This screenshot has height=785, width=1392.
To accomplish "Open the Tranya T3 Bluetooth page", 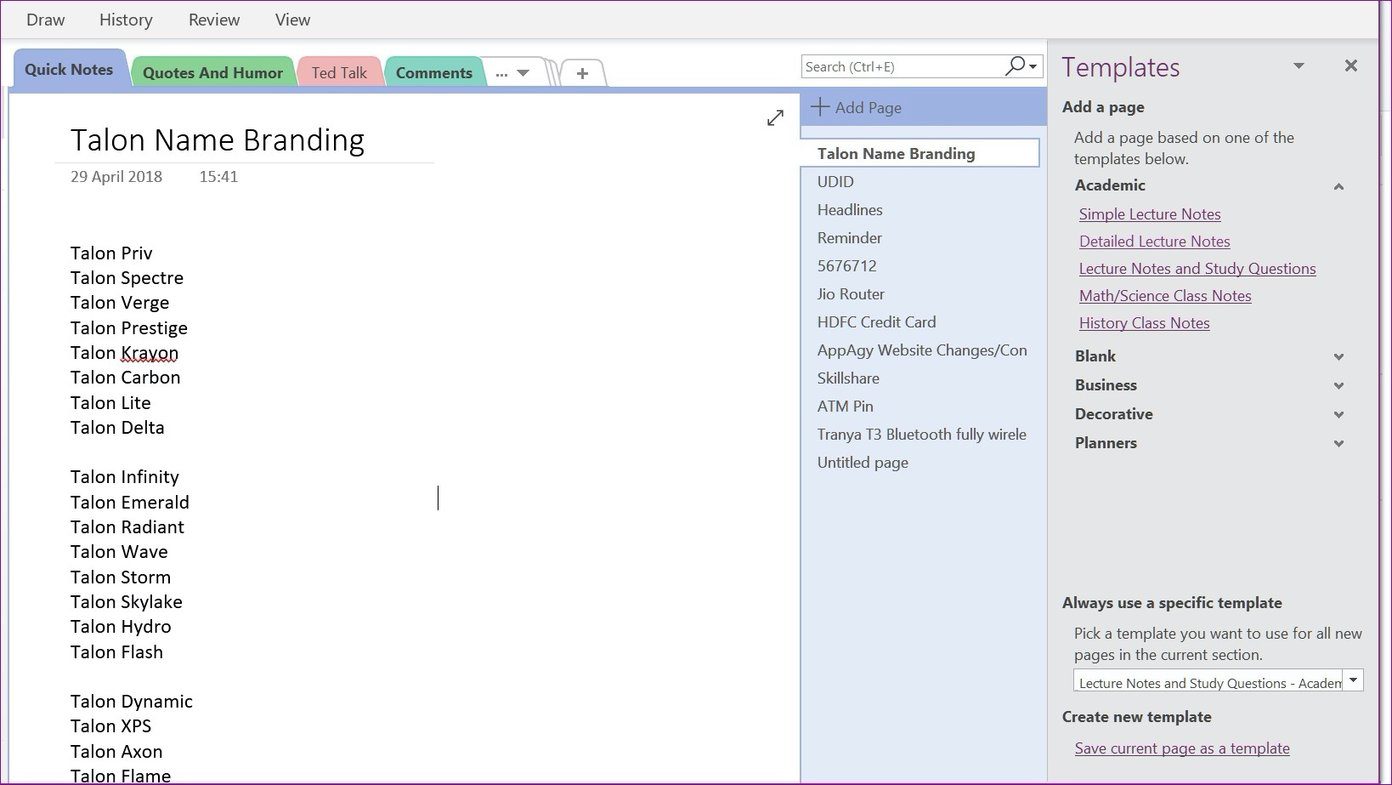I will coord(920,433).
